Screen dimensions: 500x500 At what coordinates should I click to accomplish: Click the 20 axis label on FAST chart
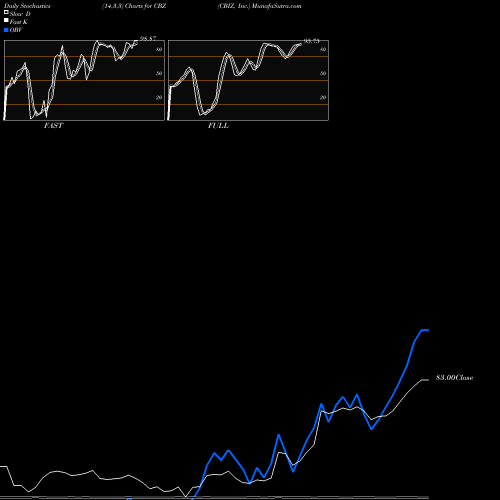tap(159, 97)
